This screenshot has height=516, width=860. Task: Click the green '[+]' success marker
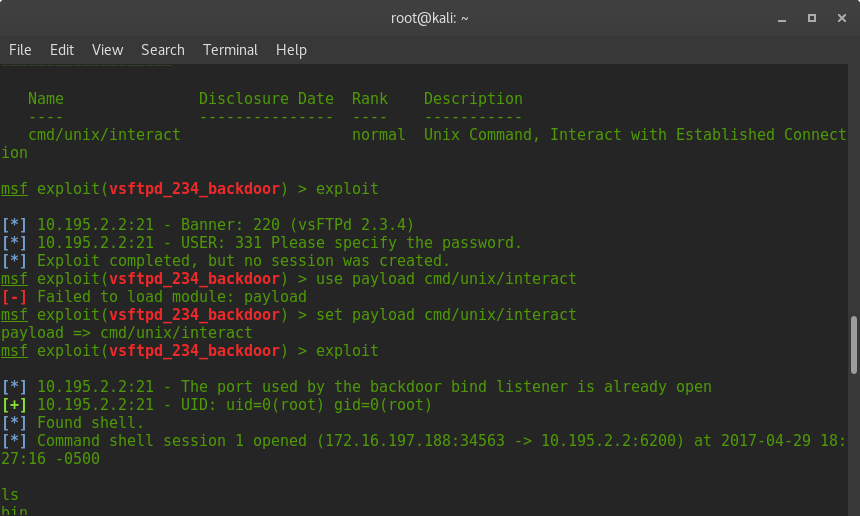pyautogui.click(x=14, y=405)
